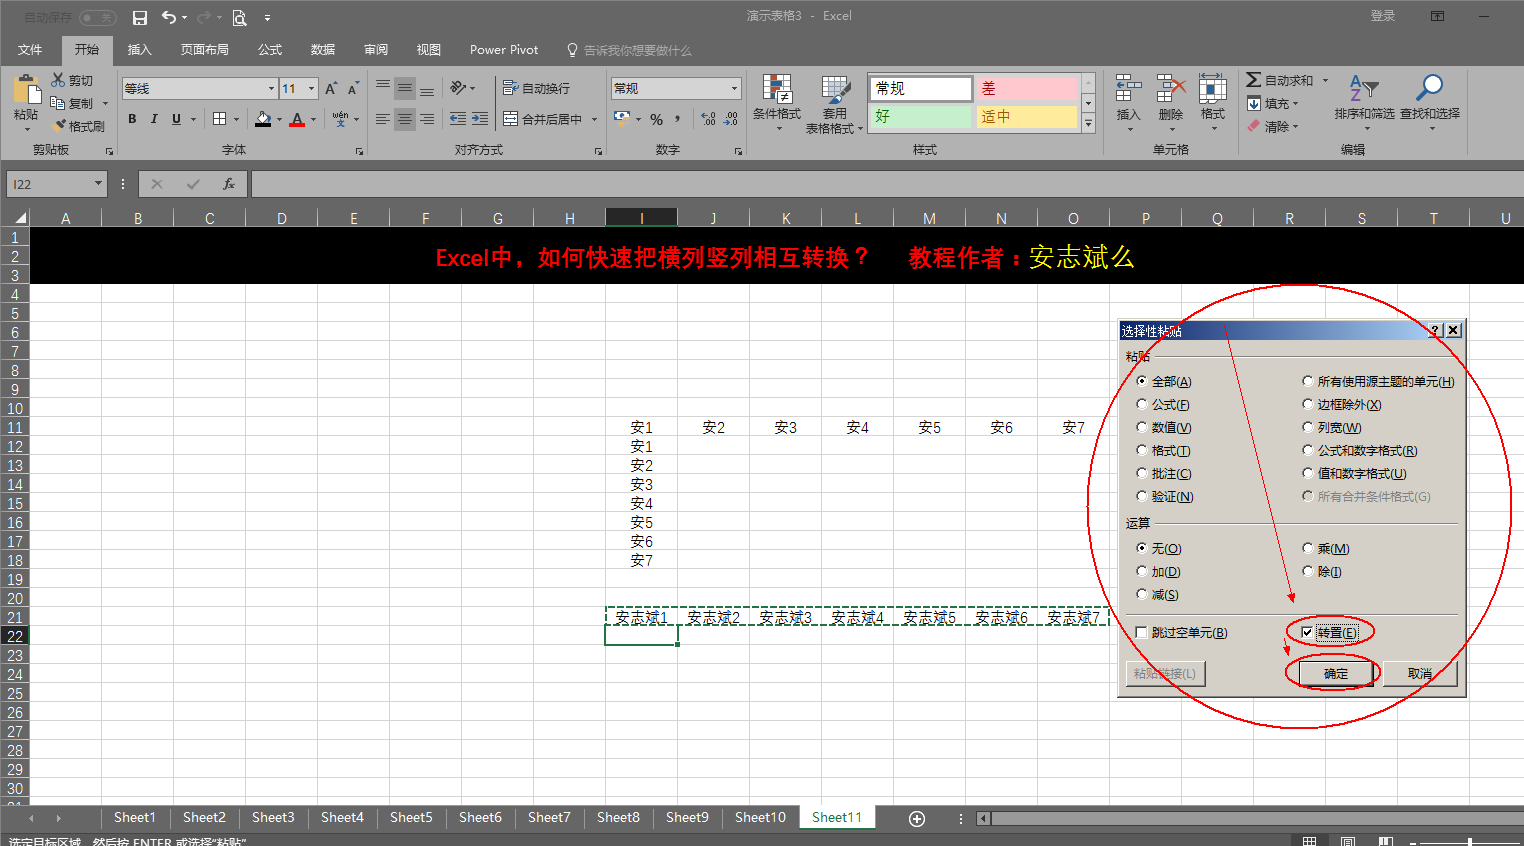
Task: Click the Save icon in the quick access toolbar
Action: (140, 17)
